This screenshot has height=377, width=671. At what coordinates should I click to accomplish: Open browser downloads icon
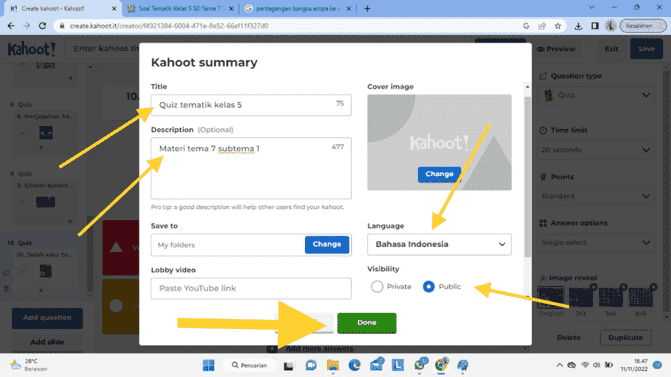coord(578,26)
